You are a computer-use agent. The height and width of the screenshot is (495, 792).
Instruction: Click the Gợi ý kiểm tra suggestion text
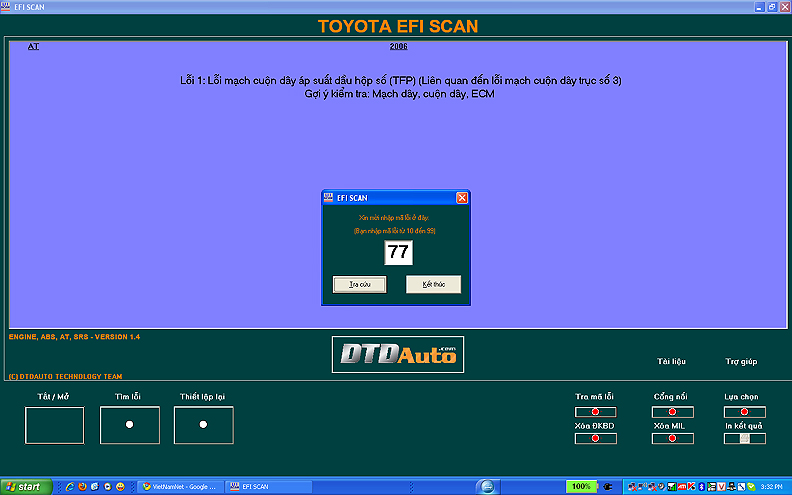coord(399,94)
